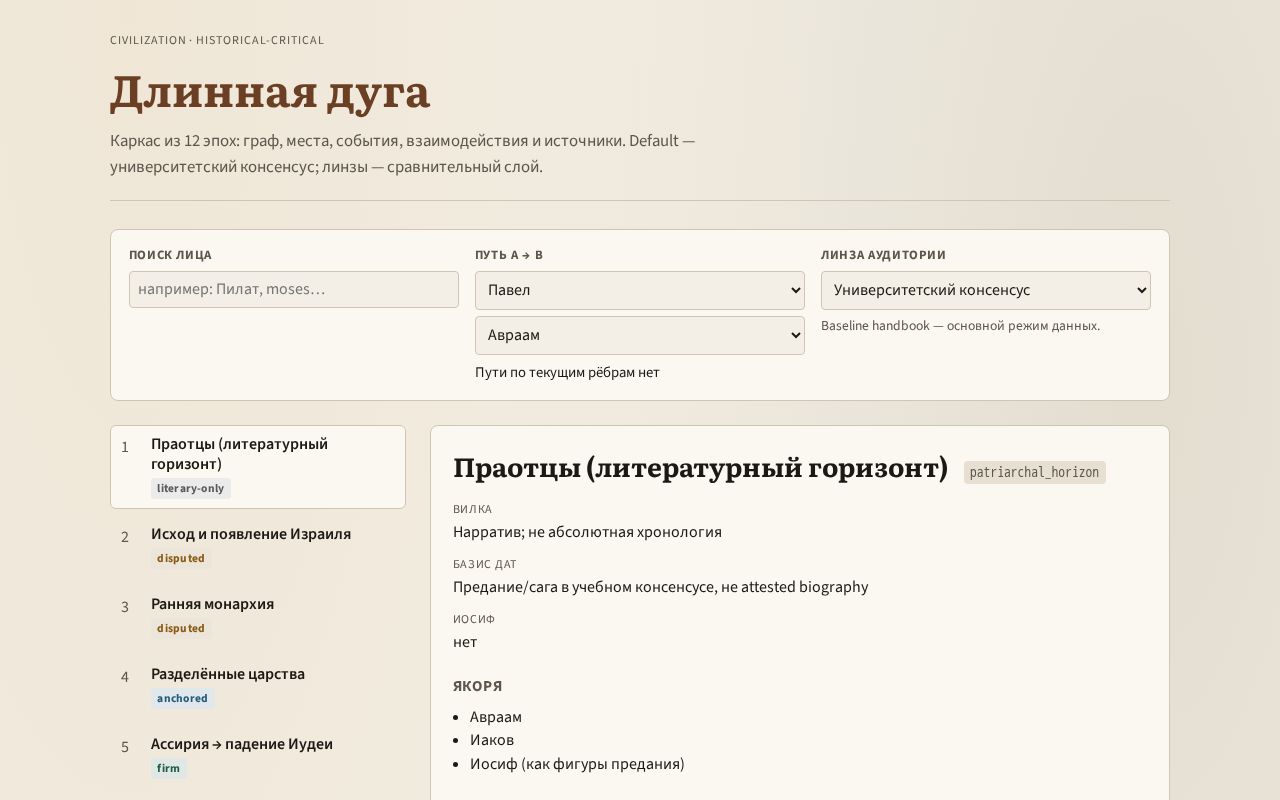Click the disputed badge under Ранняя монархия
1280x800 pixels.
pos(181,628)
